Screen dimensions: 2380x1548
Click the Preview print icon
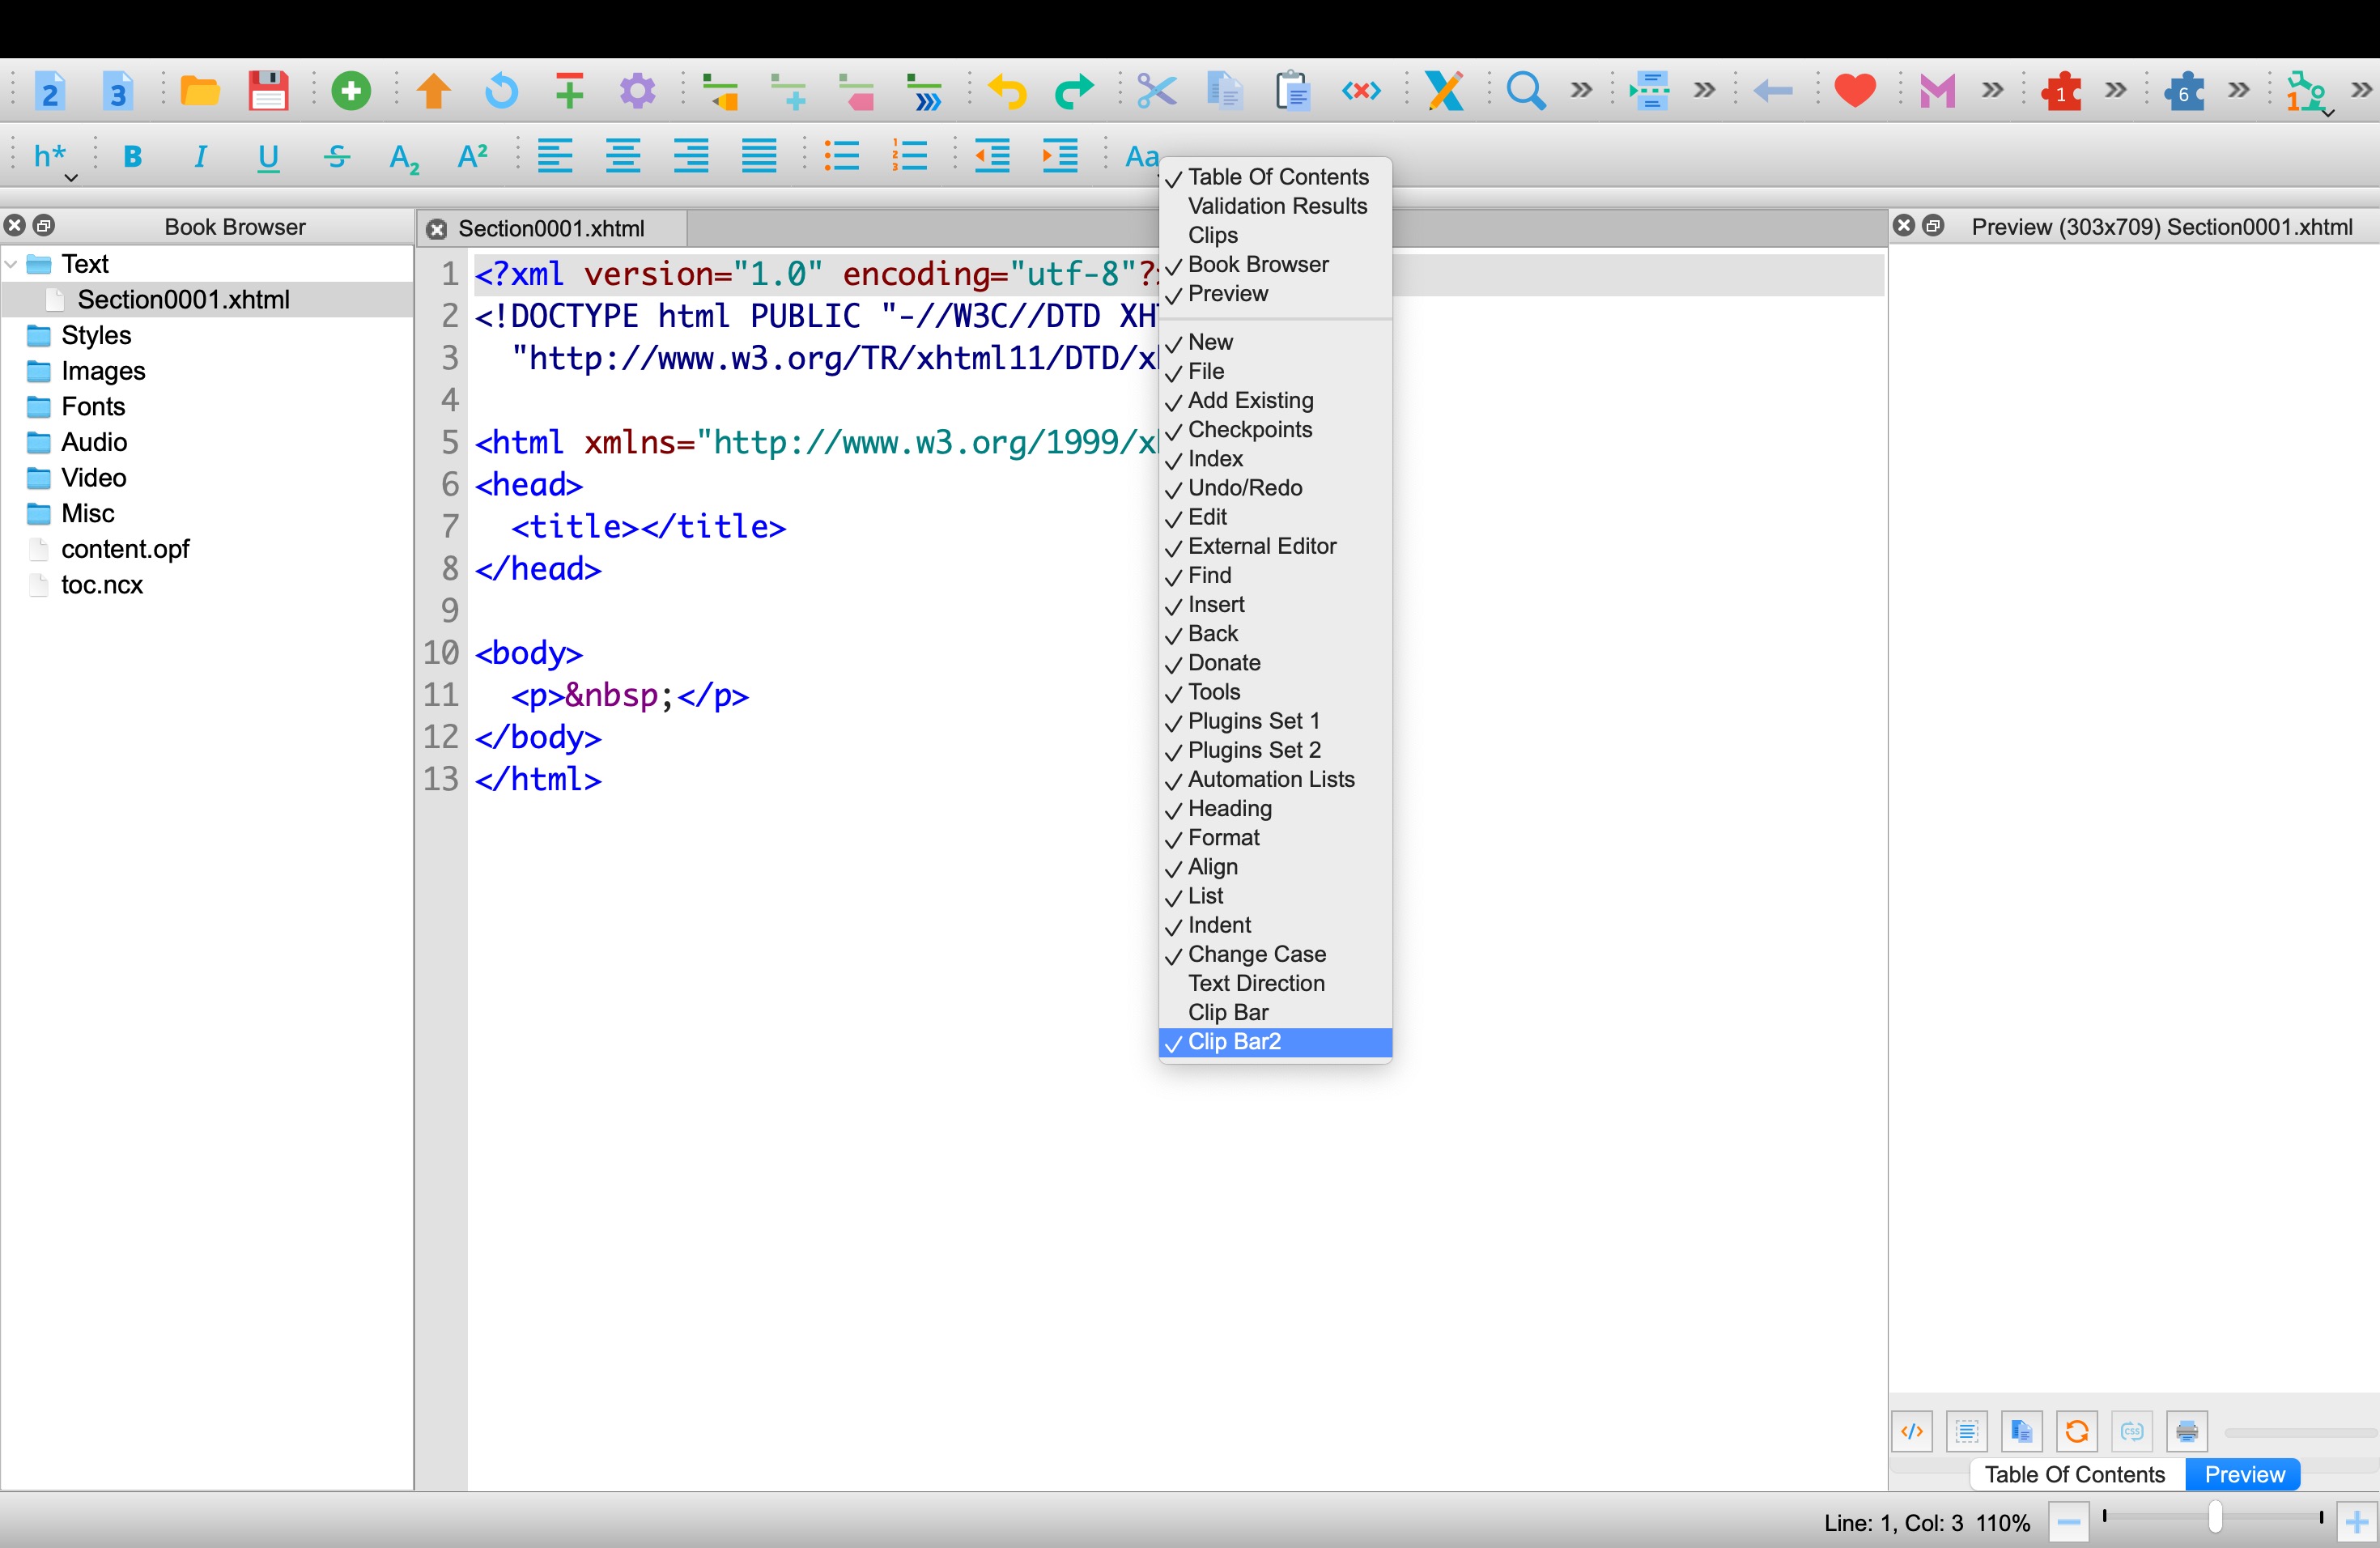point(2186,1431)
